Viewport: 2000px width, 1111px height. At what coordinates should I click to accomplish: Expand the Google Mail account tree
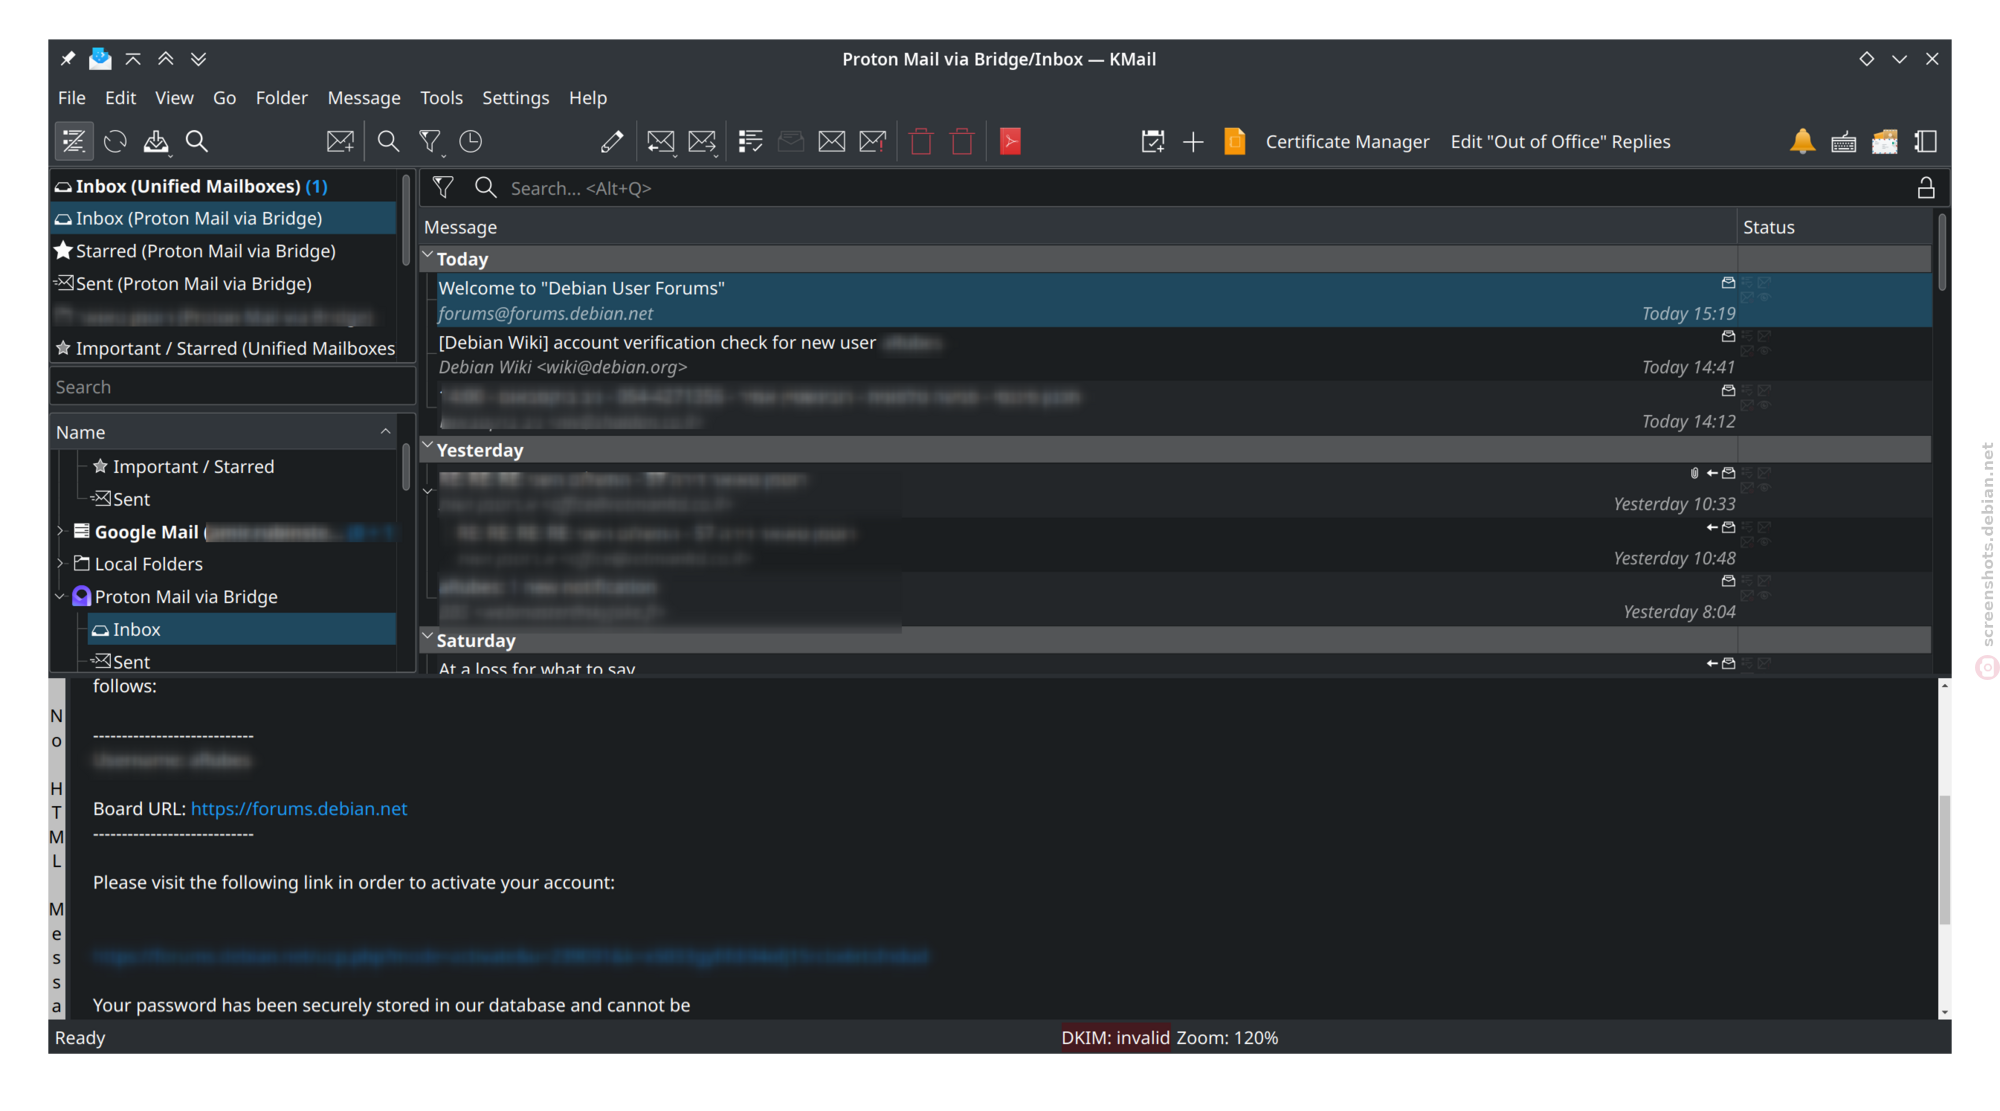point(61,531)
